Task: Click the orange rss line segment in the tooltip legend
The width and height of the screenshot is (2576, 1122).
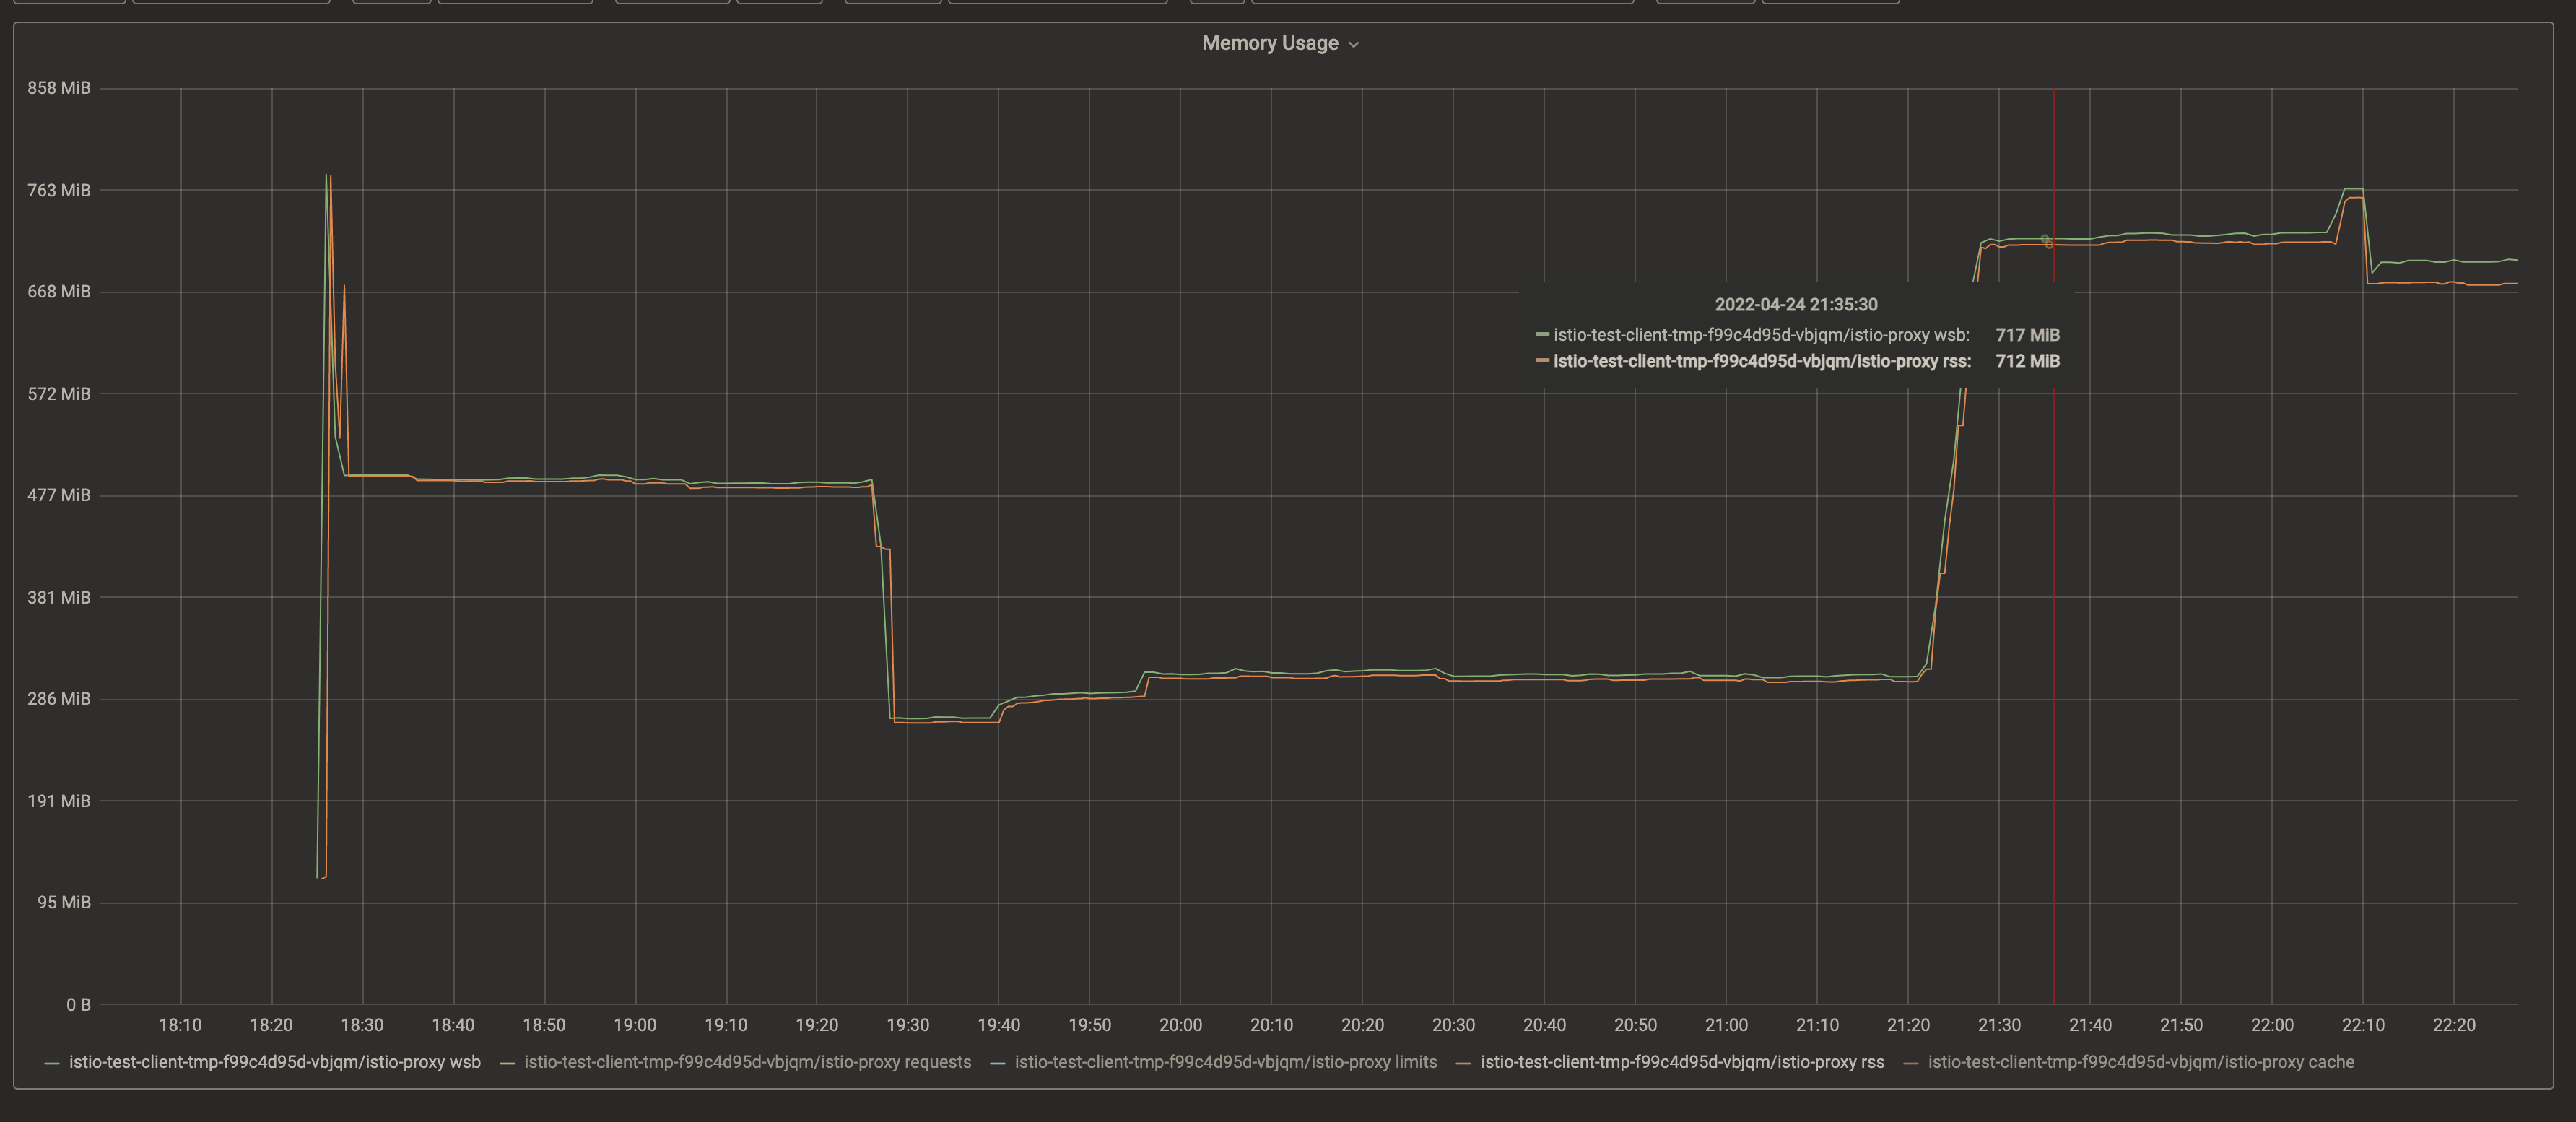Action: click(1541, 361)
